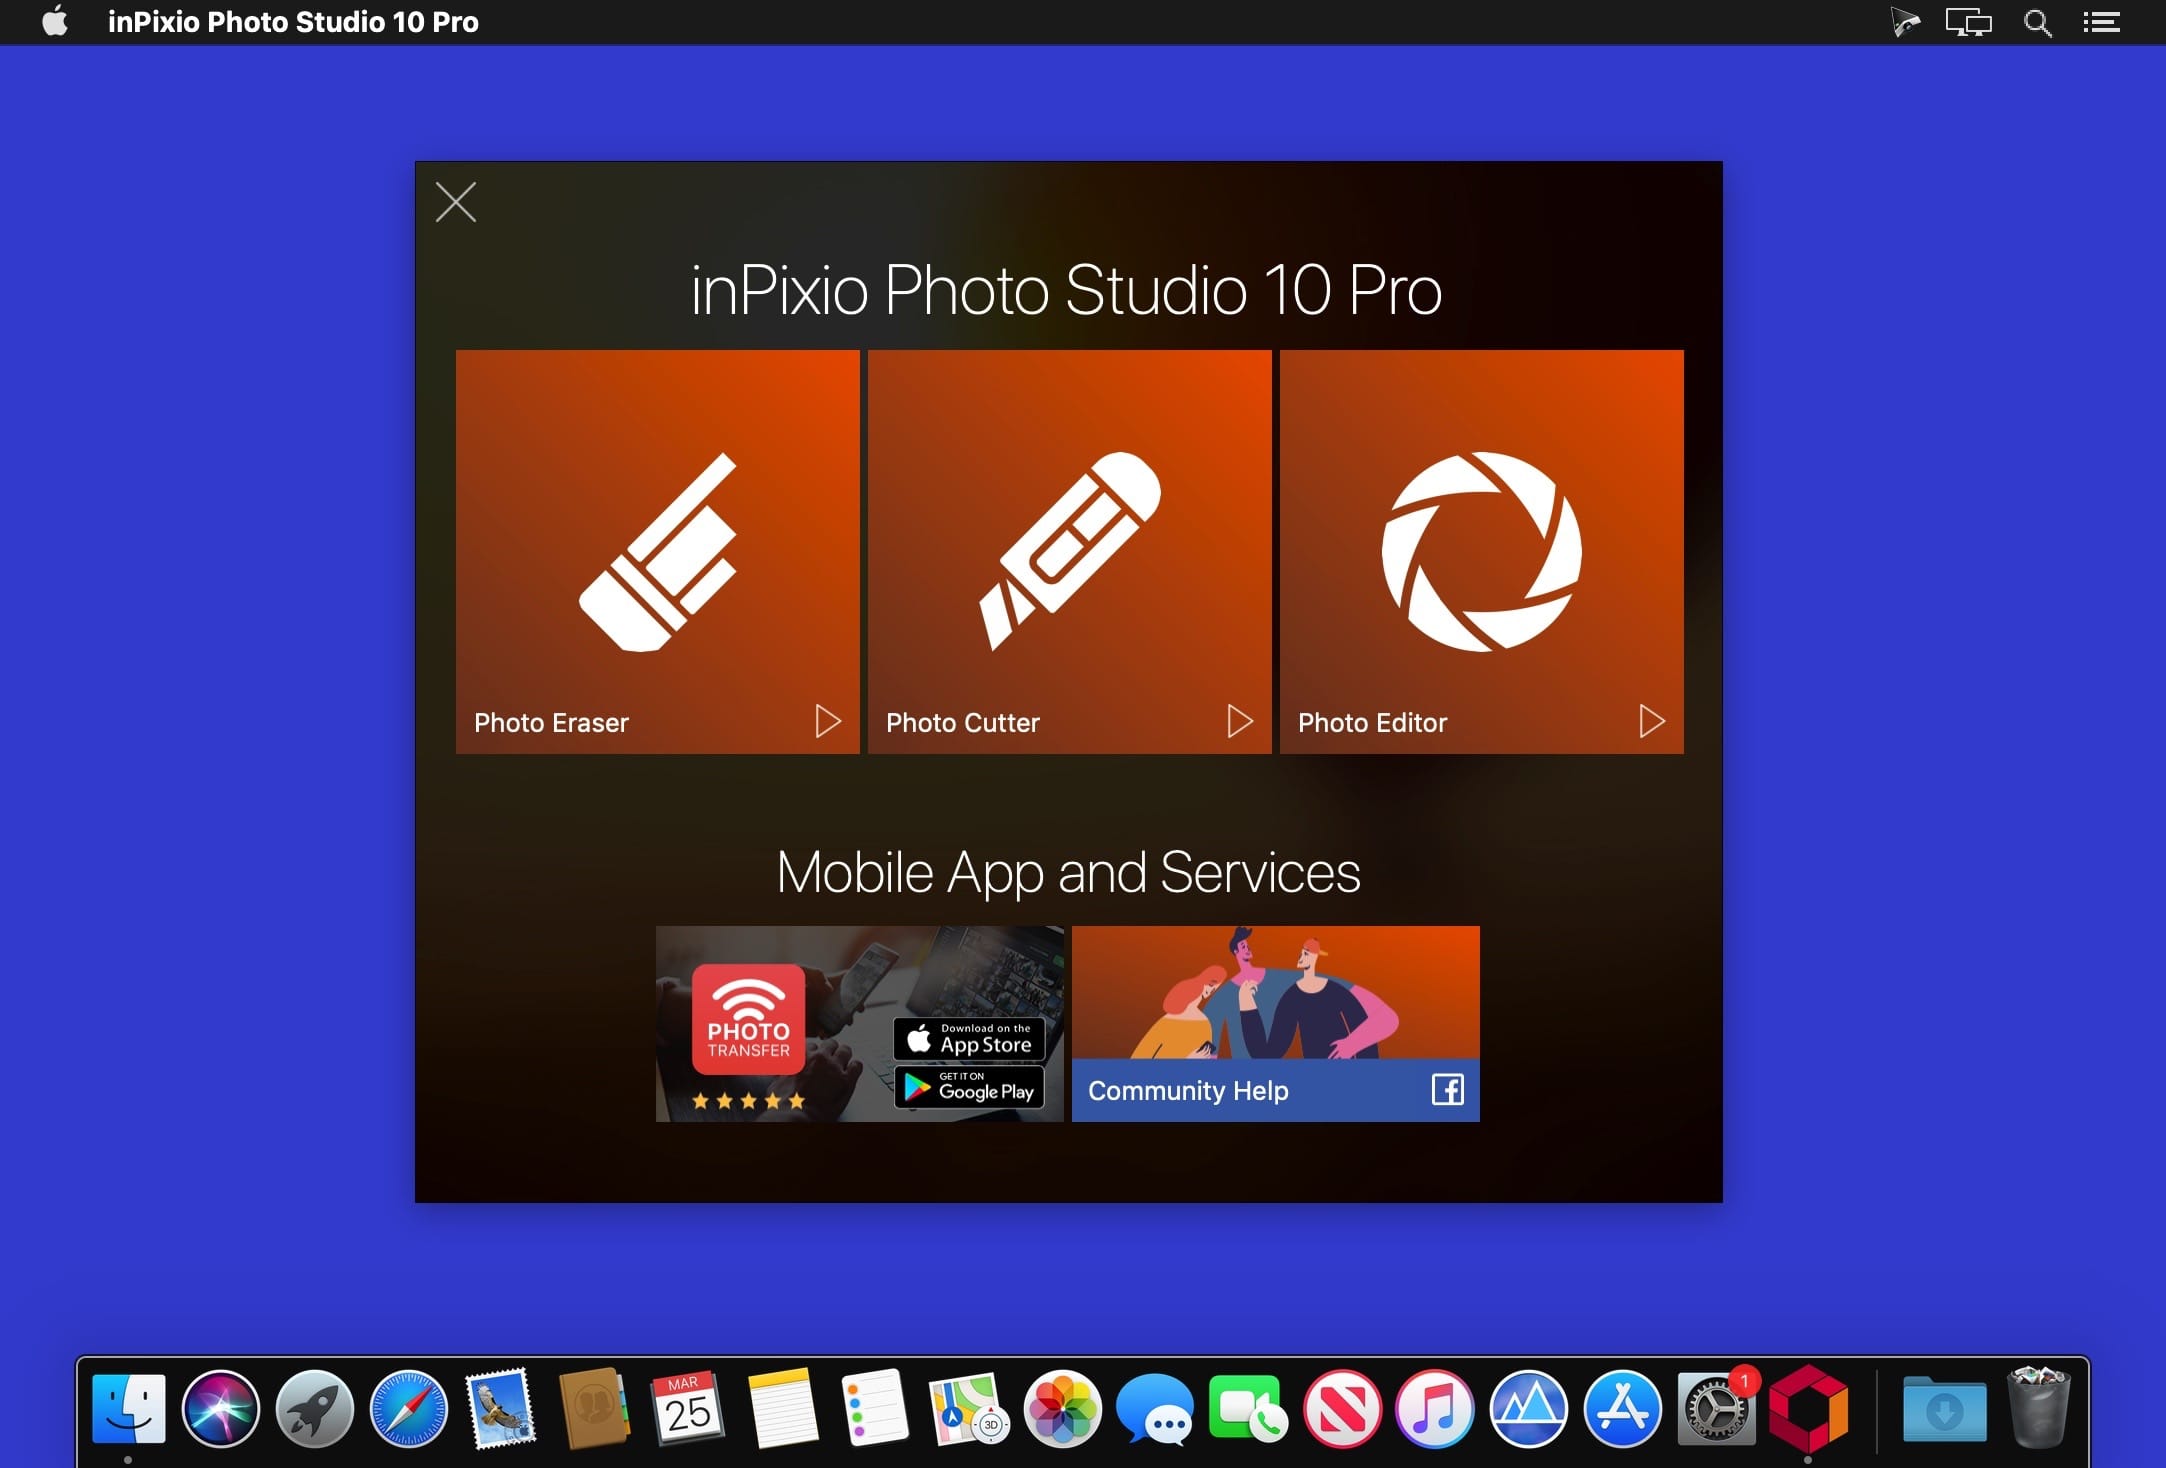Close the inPixio welcome window with X
Image resolution: width=2166 pixels, height=1468 pixels.
tap(456, 202)
